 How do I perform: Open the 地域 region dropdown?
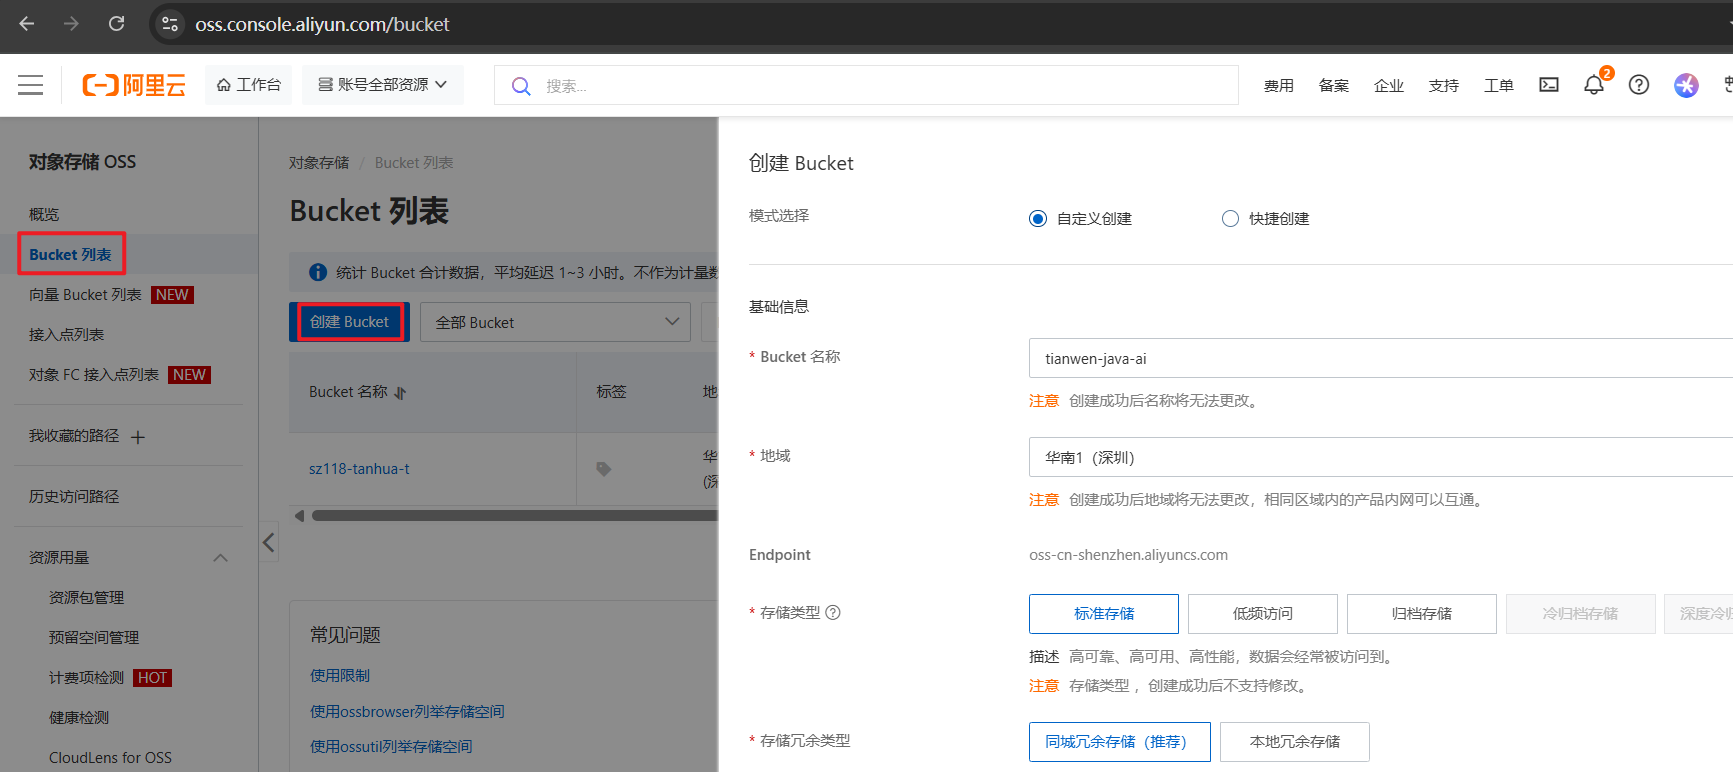(1380, 457)
